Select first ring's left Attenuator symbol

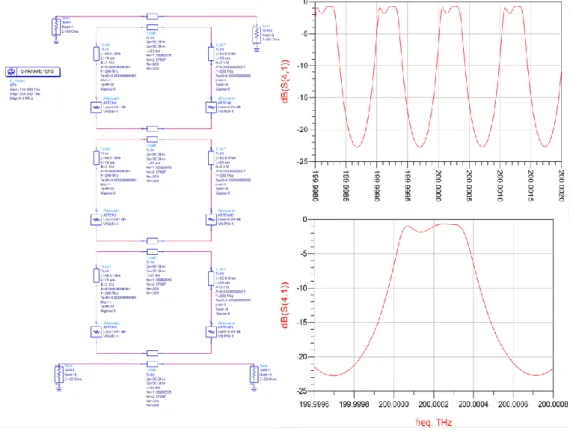(x=96, y=107)
